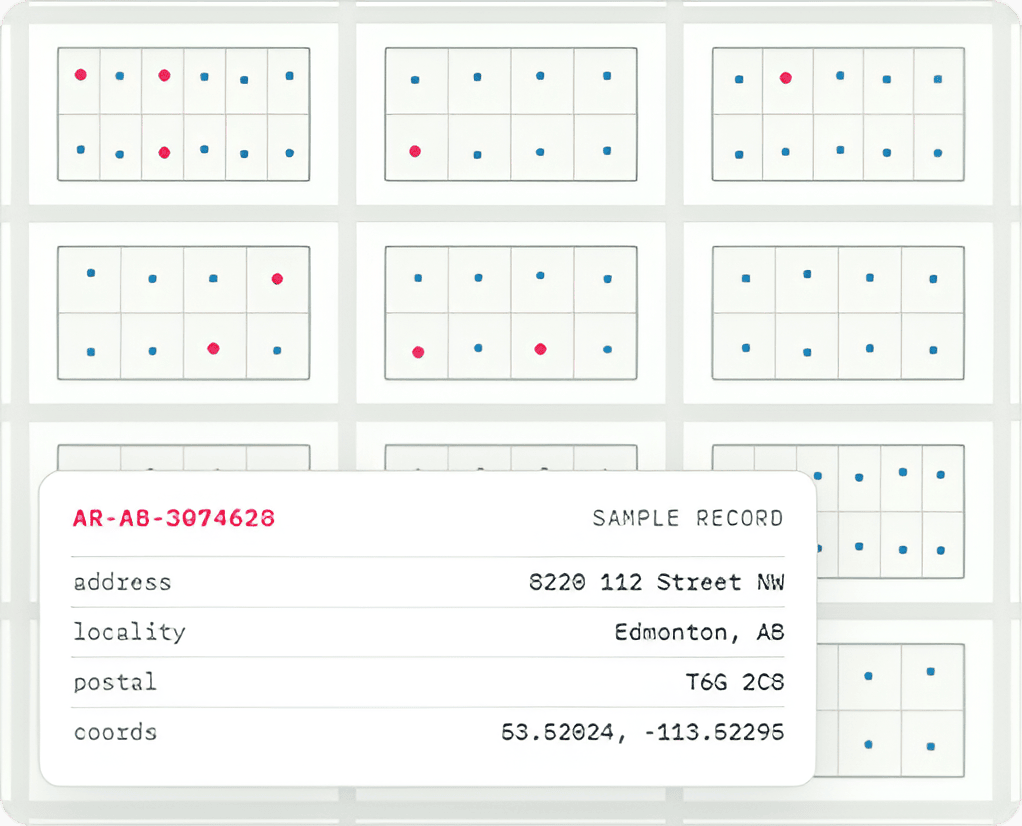Screen dimensions: 1022x826
Task: Click the top-left blue dot in middle-right panel
Action: click(x=746, y=278)
